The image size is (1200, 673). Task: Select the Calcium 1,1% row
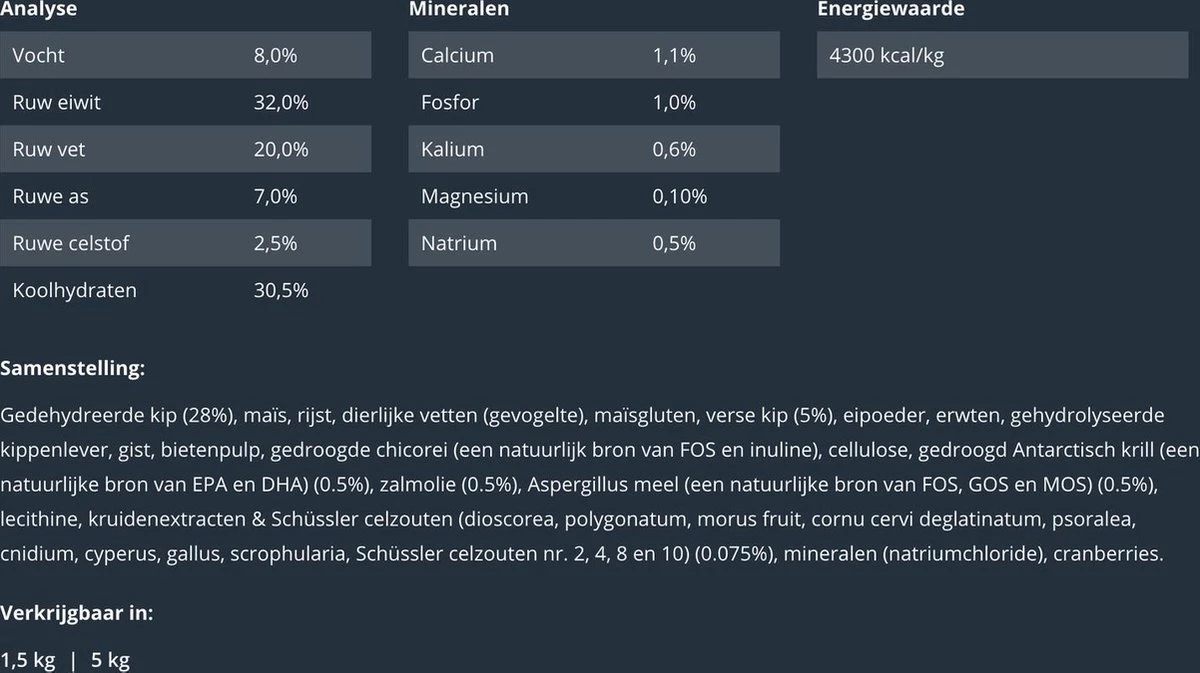(594, 56)
